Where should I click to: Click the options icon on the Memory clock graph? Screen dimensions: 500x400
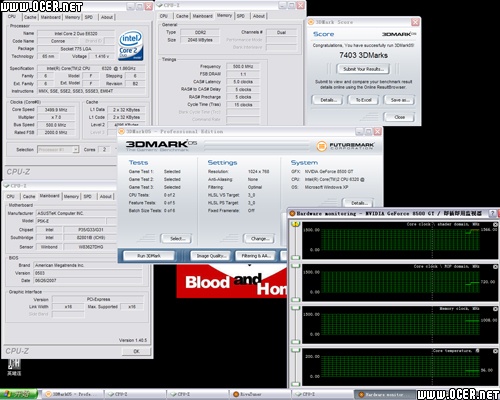(495, 309)
